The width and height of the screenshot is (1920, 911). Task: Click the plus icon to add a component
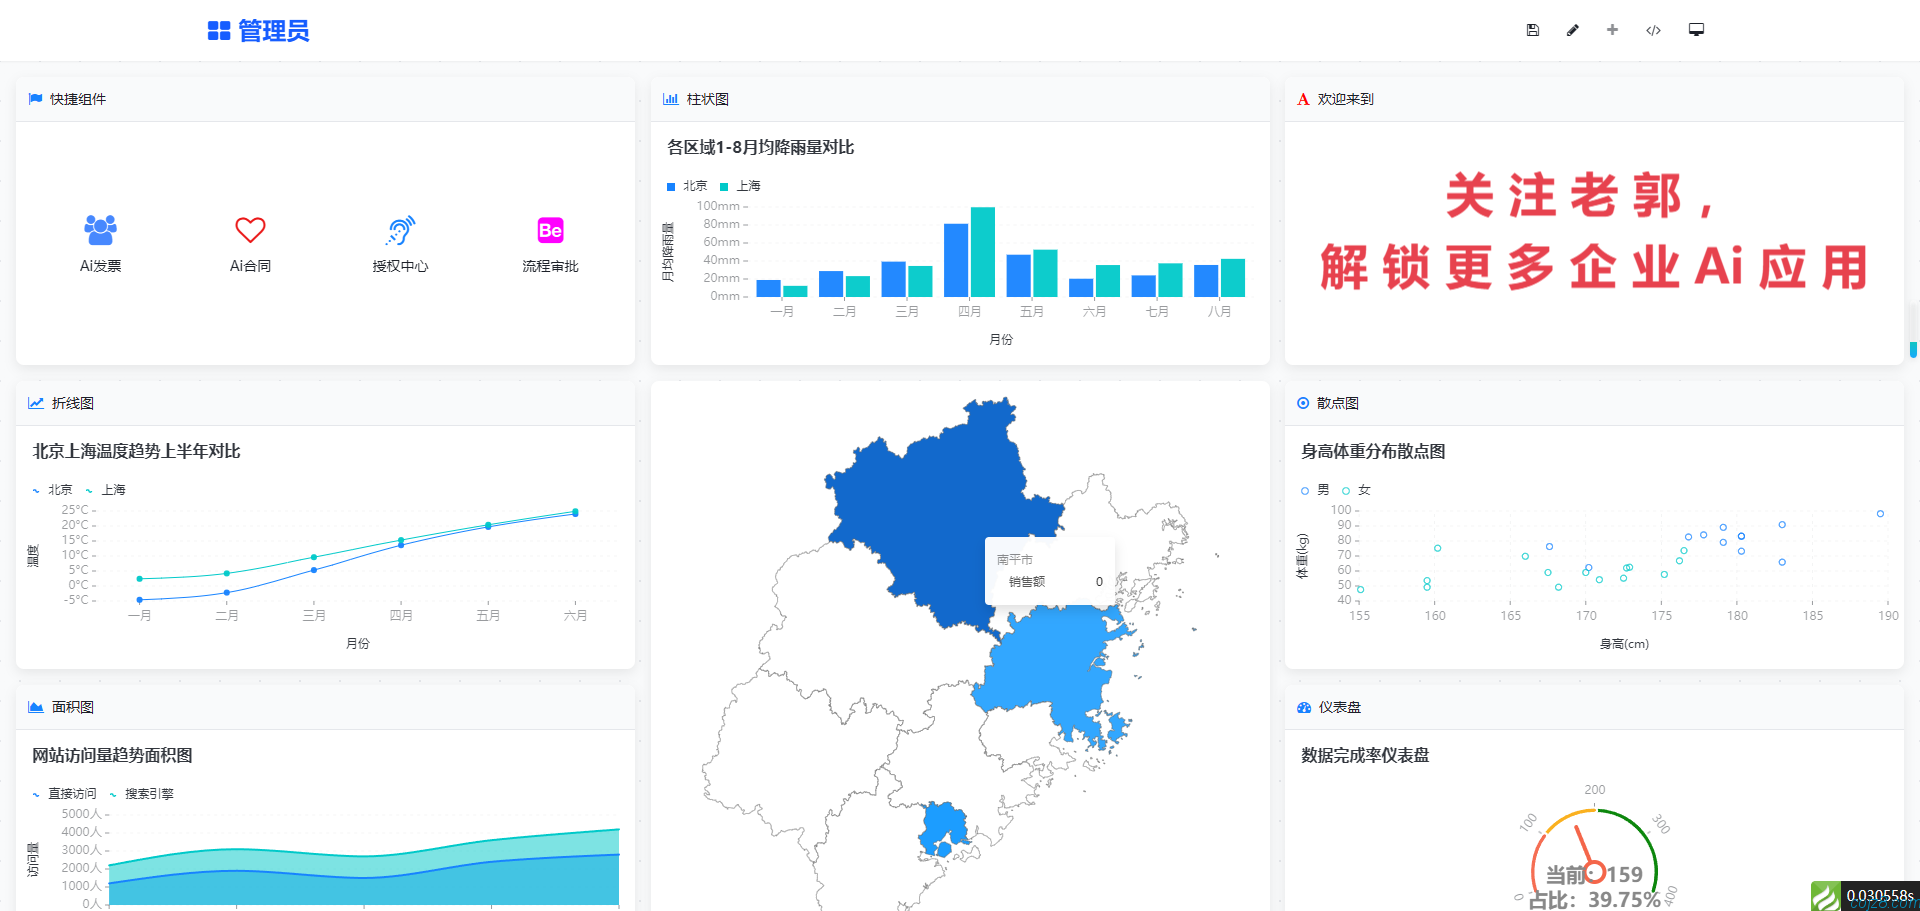pyautogui.click(x=1612, y=30)
